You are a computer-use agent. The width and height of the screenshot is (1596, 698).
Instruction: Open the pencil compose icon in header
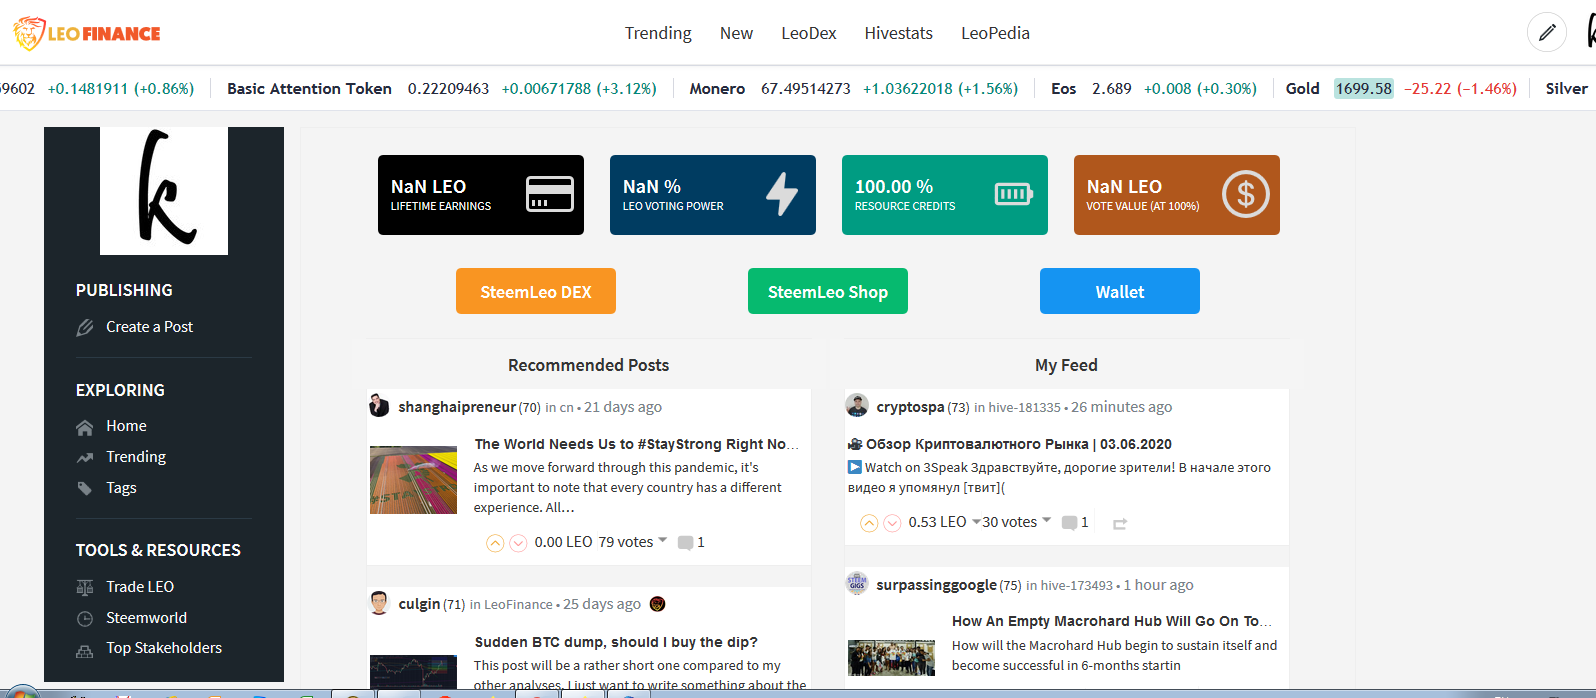[x=1546, y=33]
